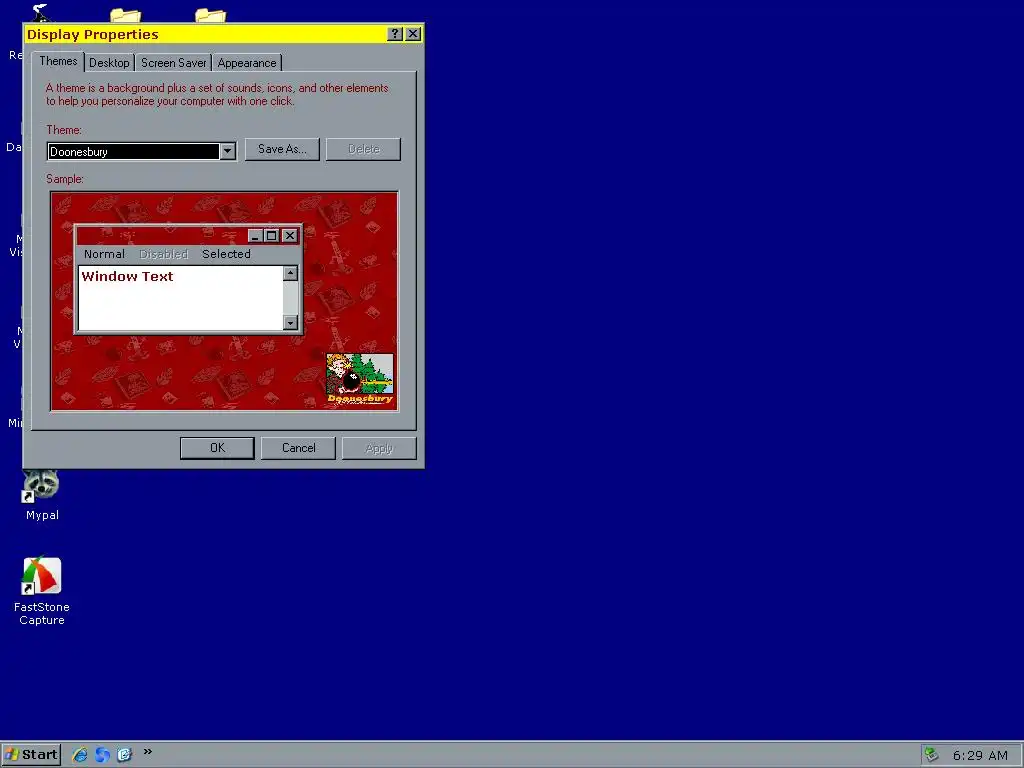
Task: Open the Theme dropdown arrow
Action: 227,152
